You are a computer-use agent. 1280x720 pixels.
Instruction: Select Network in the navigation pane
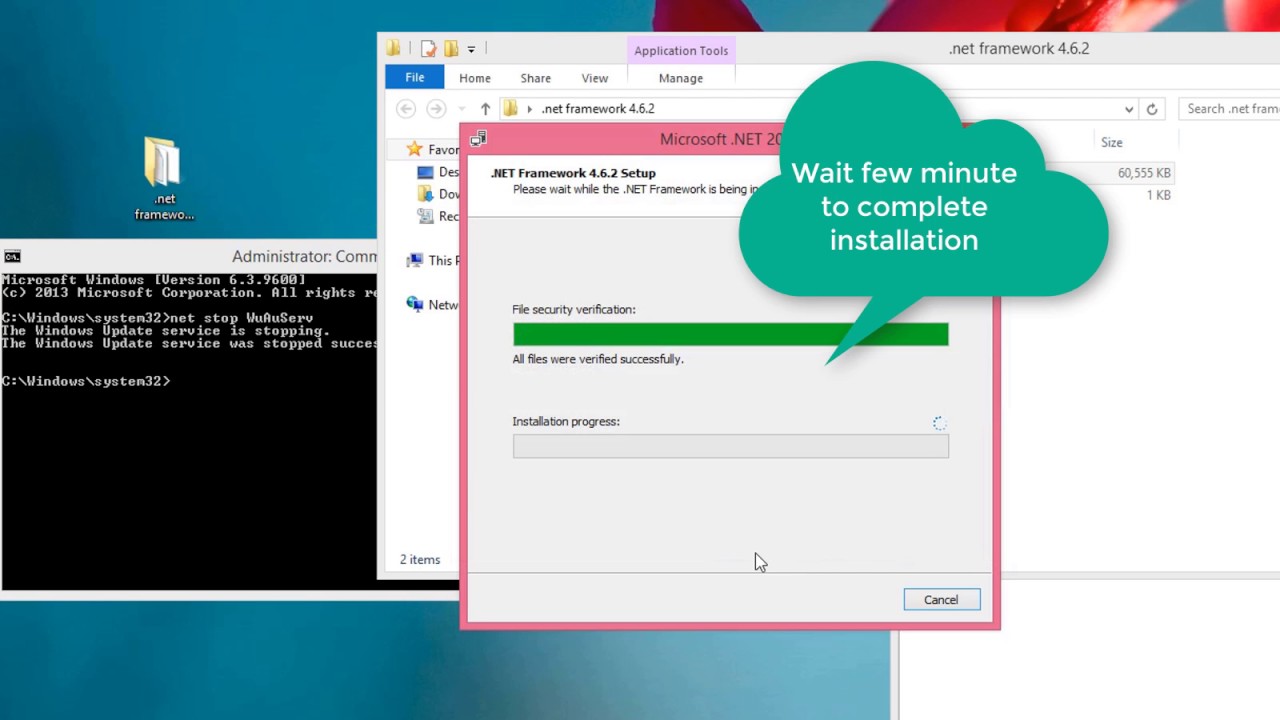(x=432, y=305)
